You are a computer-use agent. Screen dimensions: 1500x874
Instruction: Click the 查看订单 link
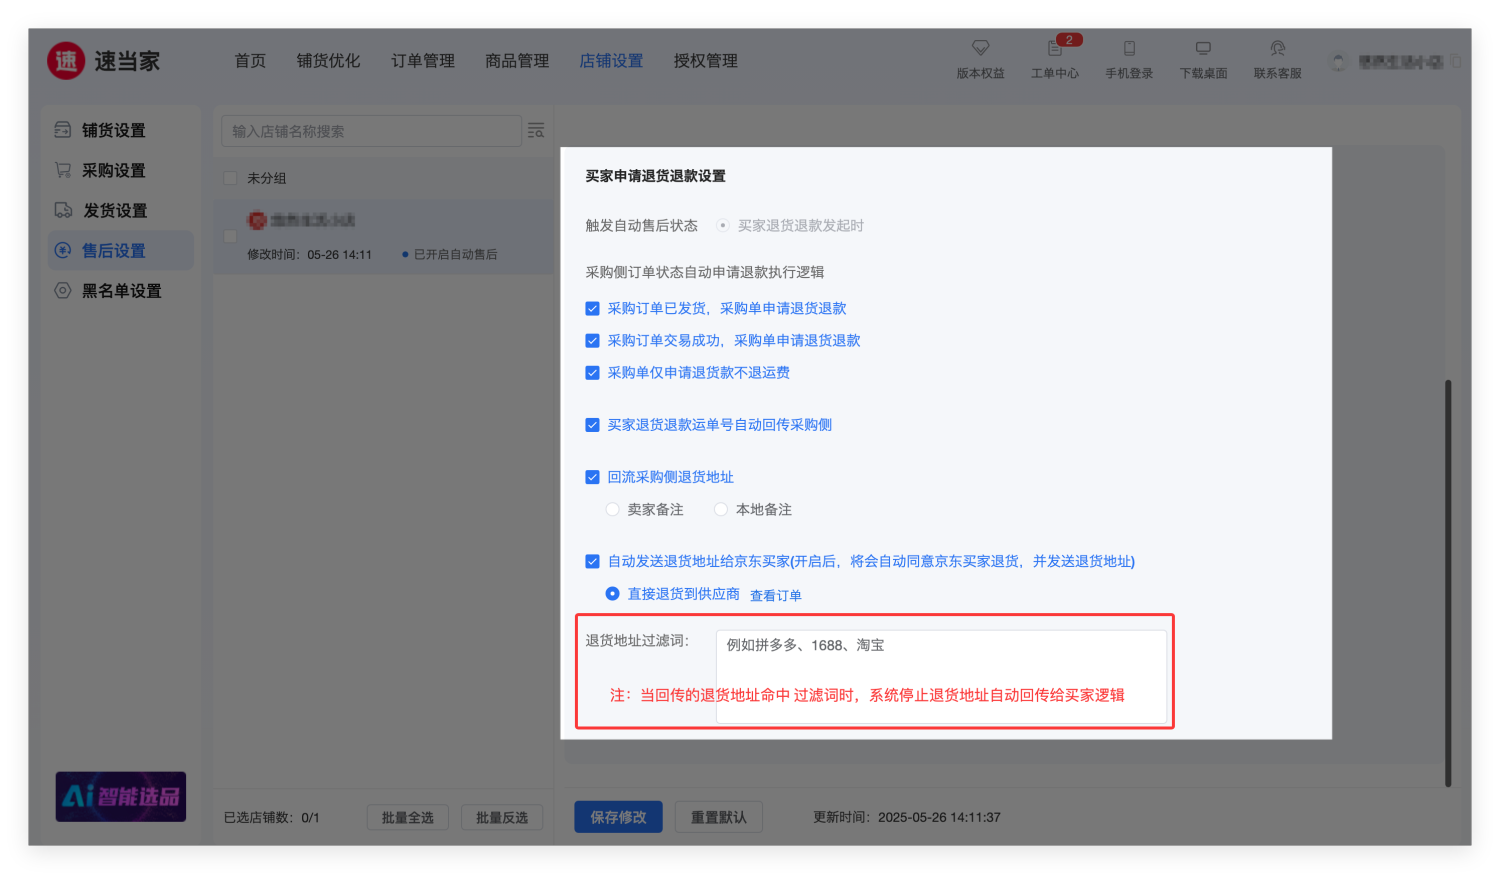776,596
